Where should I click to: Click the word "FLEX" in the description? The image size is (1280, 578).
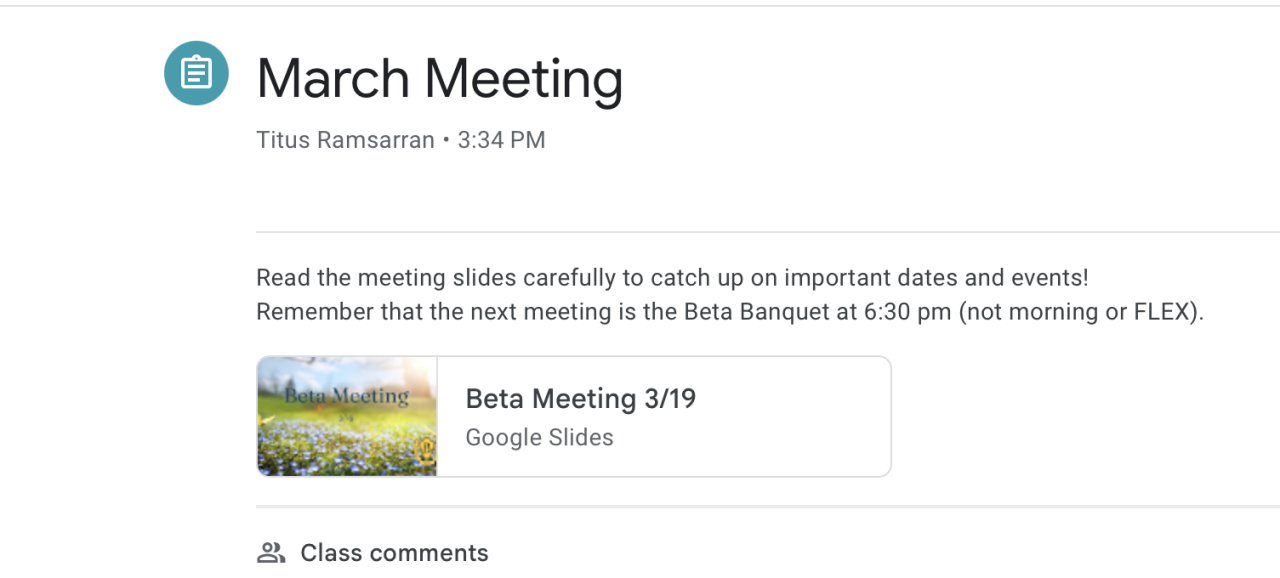pos(1163,312)
